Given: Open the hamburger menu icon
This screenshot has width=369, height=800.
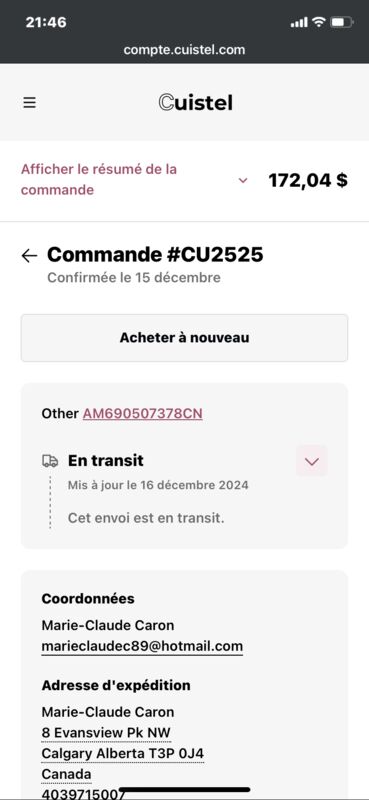Looking at the screenshot, I should coord(30,103).
